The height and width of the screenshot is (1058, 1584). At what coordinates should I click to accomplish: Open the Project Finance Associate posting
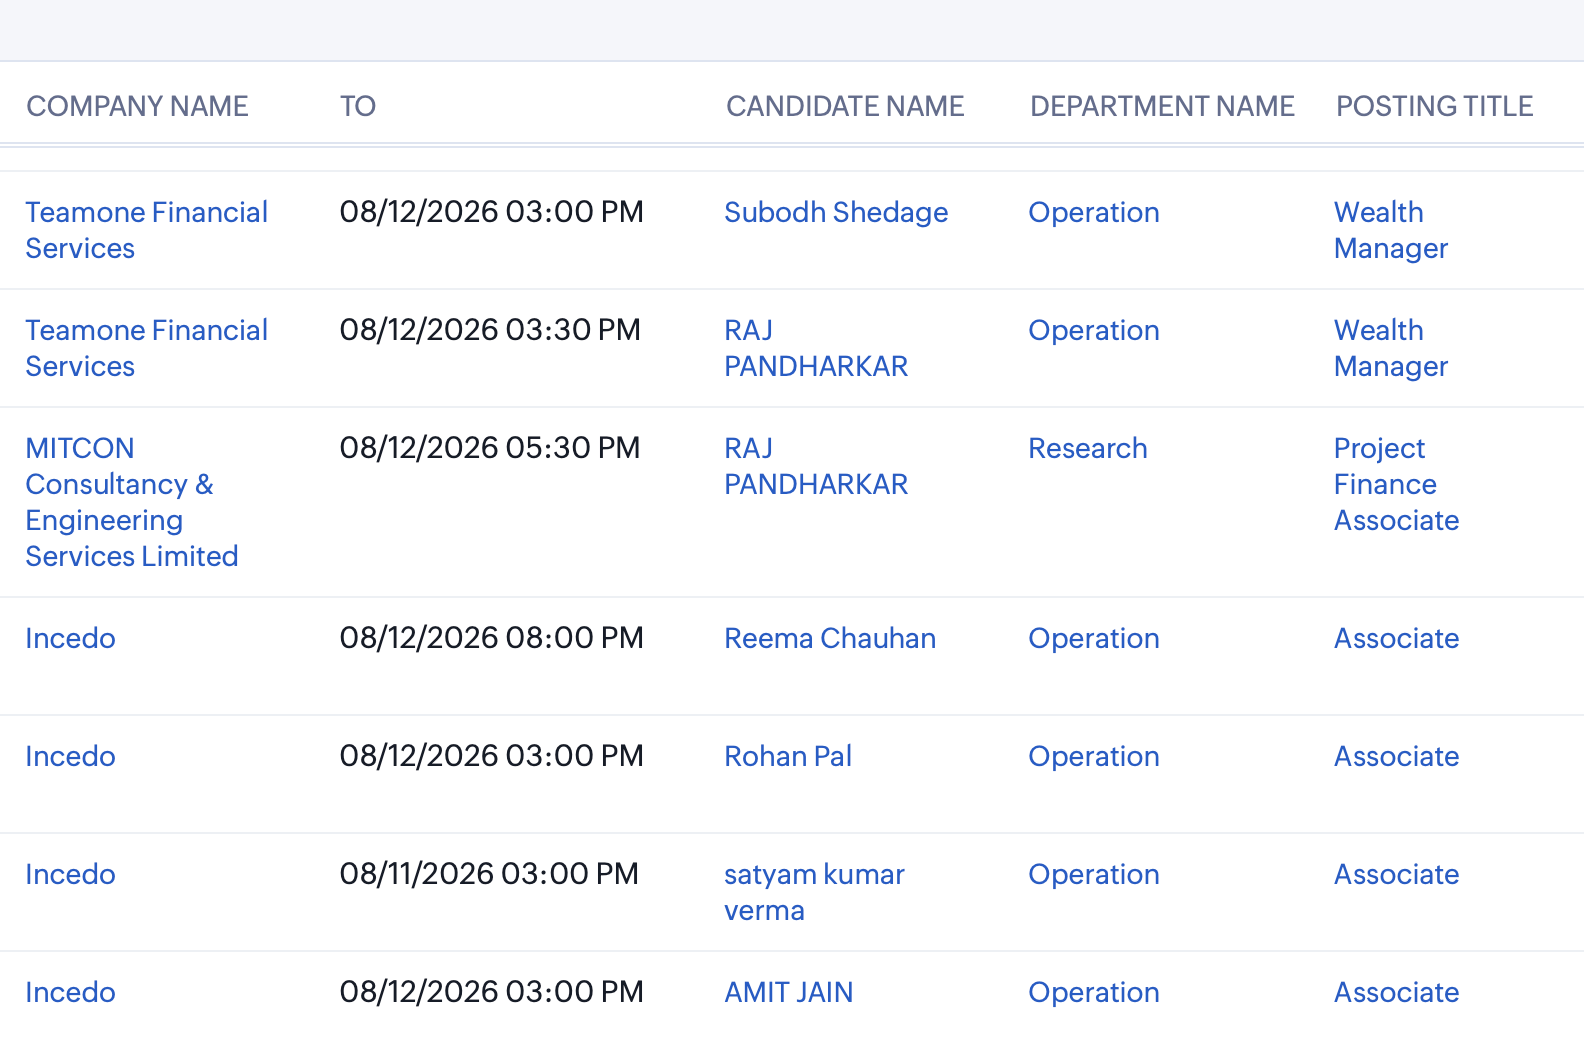click(1397, 484)
